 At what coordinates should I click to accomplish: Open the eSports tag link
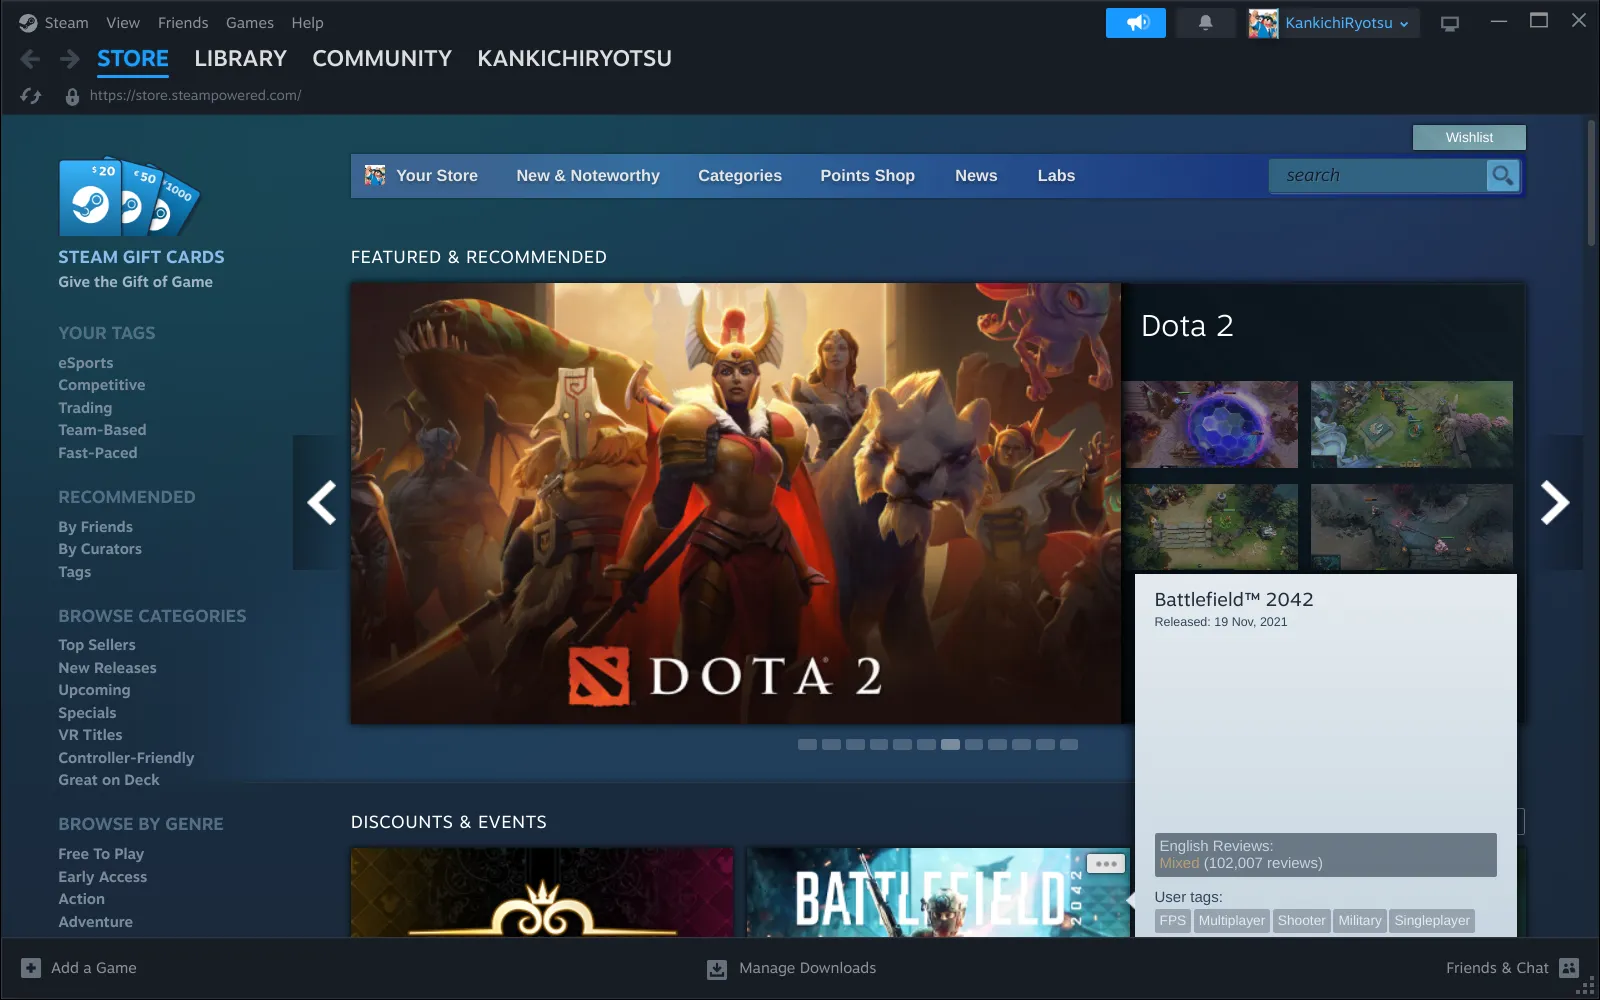pos(86,363)
